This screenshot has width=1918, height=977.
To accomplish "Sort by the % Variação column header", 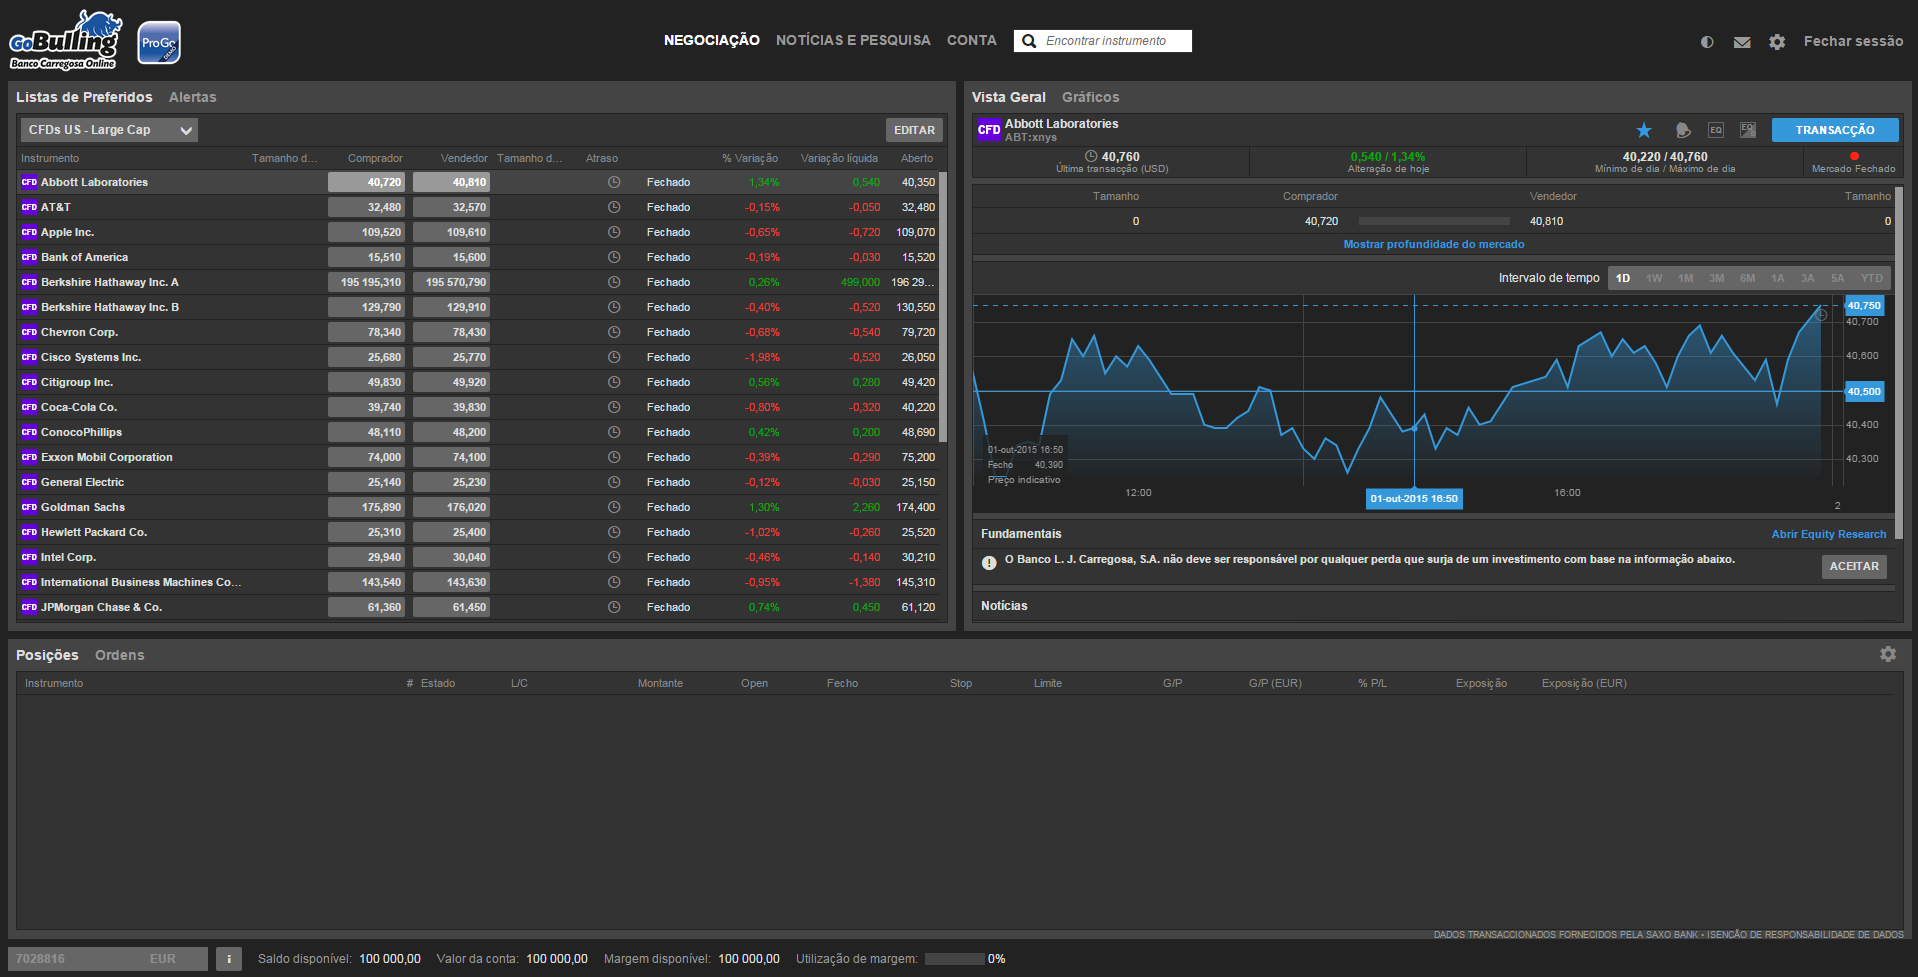I will (750, 158).
